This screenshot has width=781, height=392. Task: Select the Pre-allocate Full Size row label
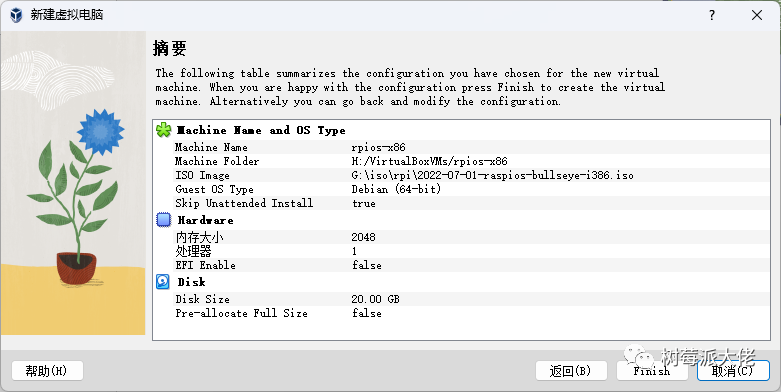242,313
